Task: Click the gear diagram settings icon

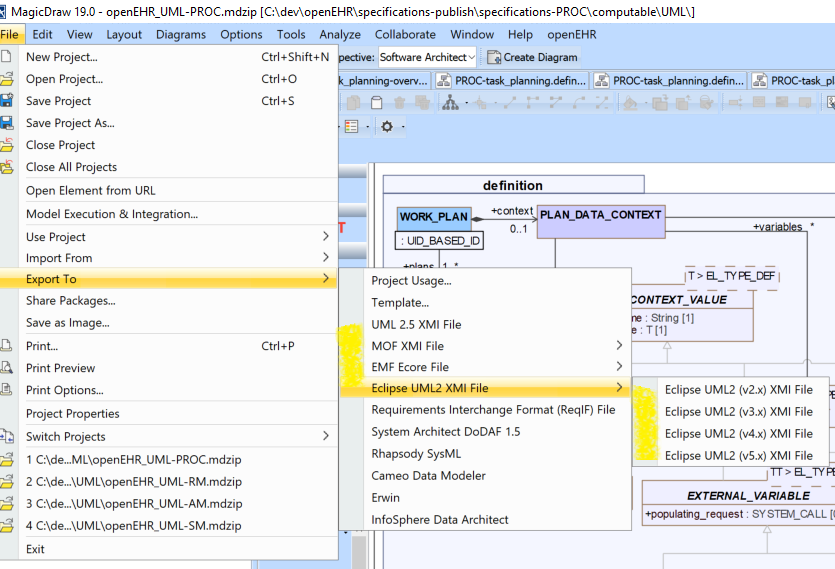Action: click(x=387, y=127)
